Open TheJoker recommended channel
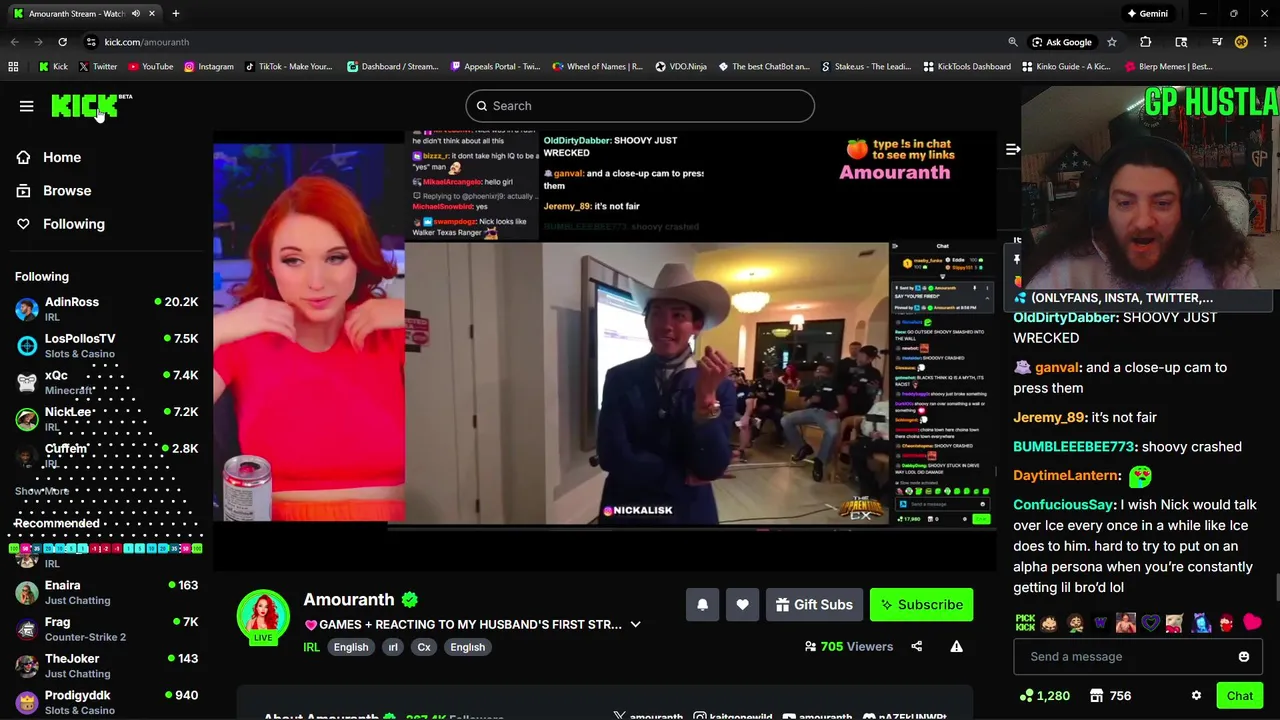Viewport: 1280px width, 720px height. pyautogui.click(x=106, y=665)
